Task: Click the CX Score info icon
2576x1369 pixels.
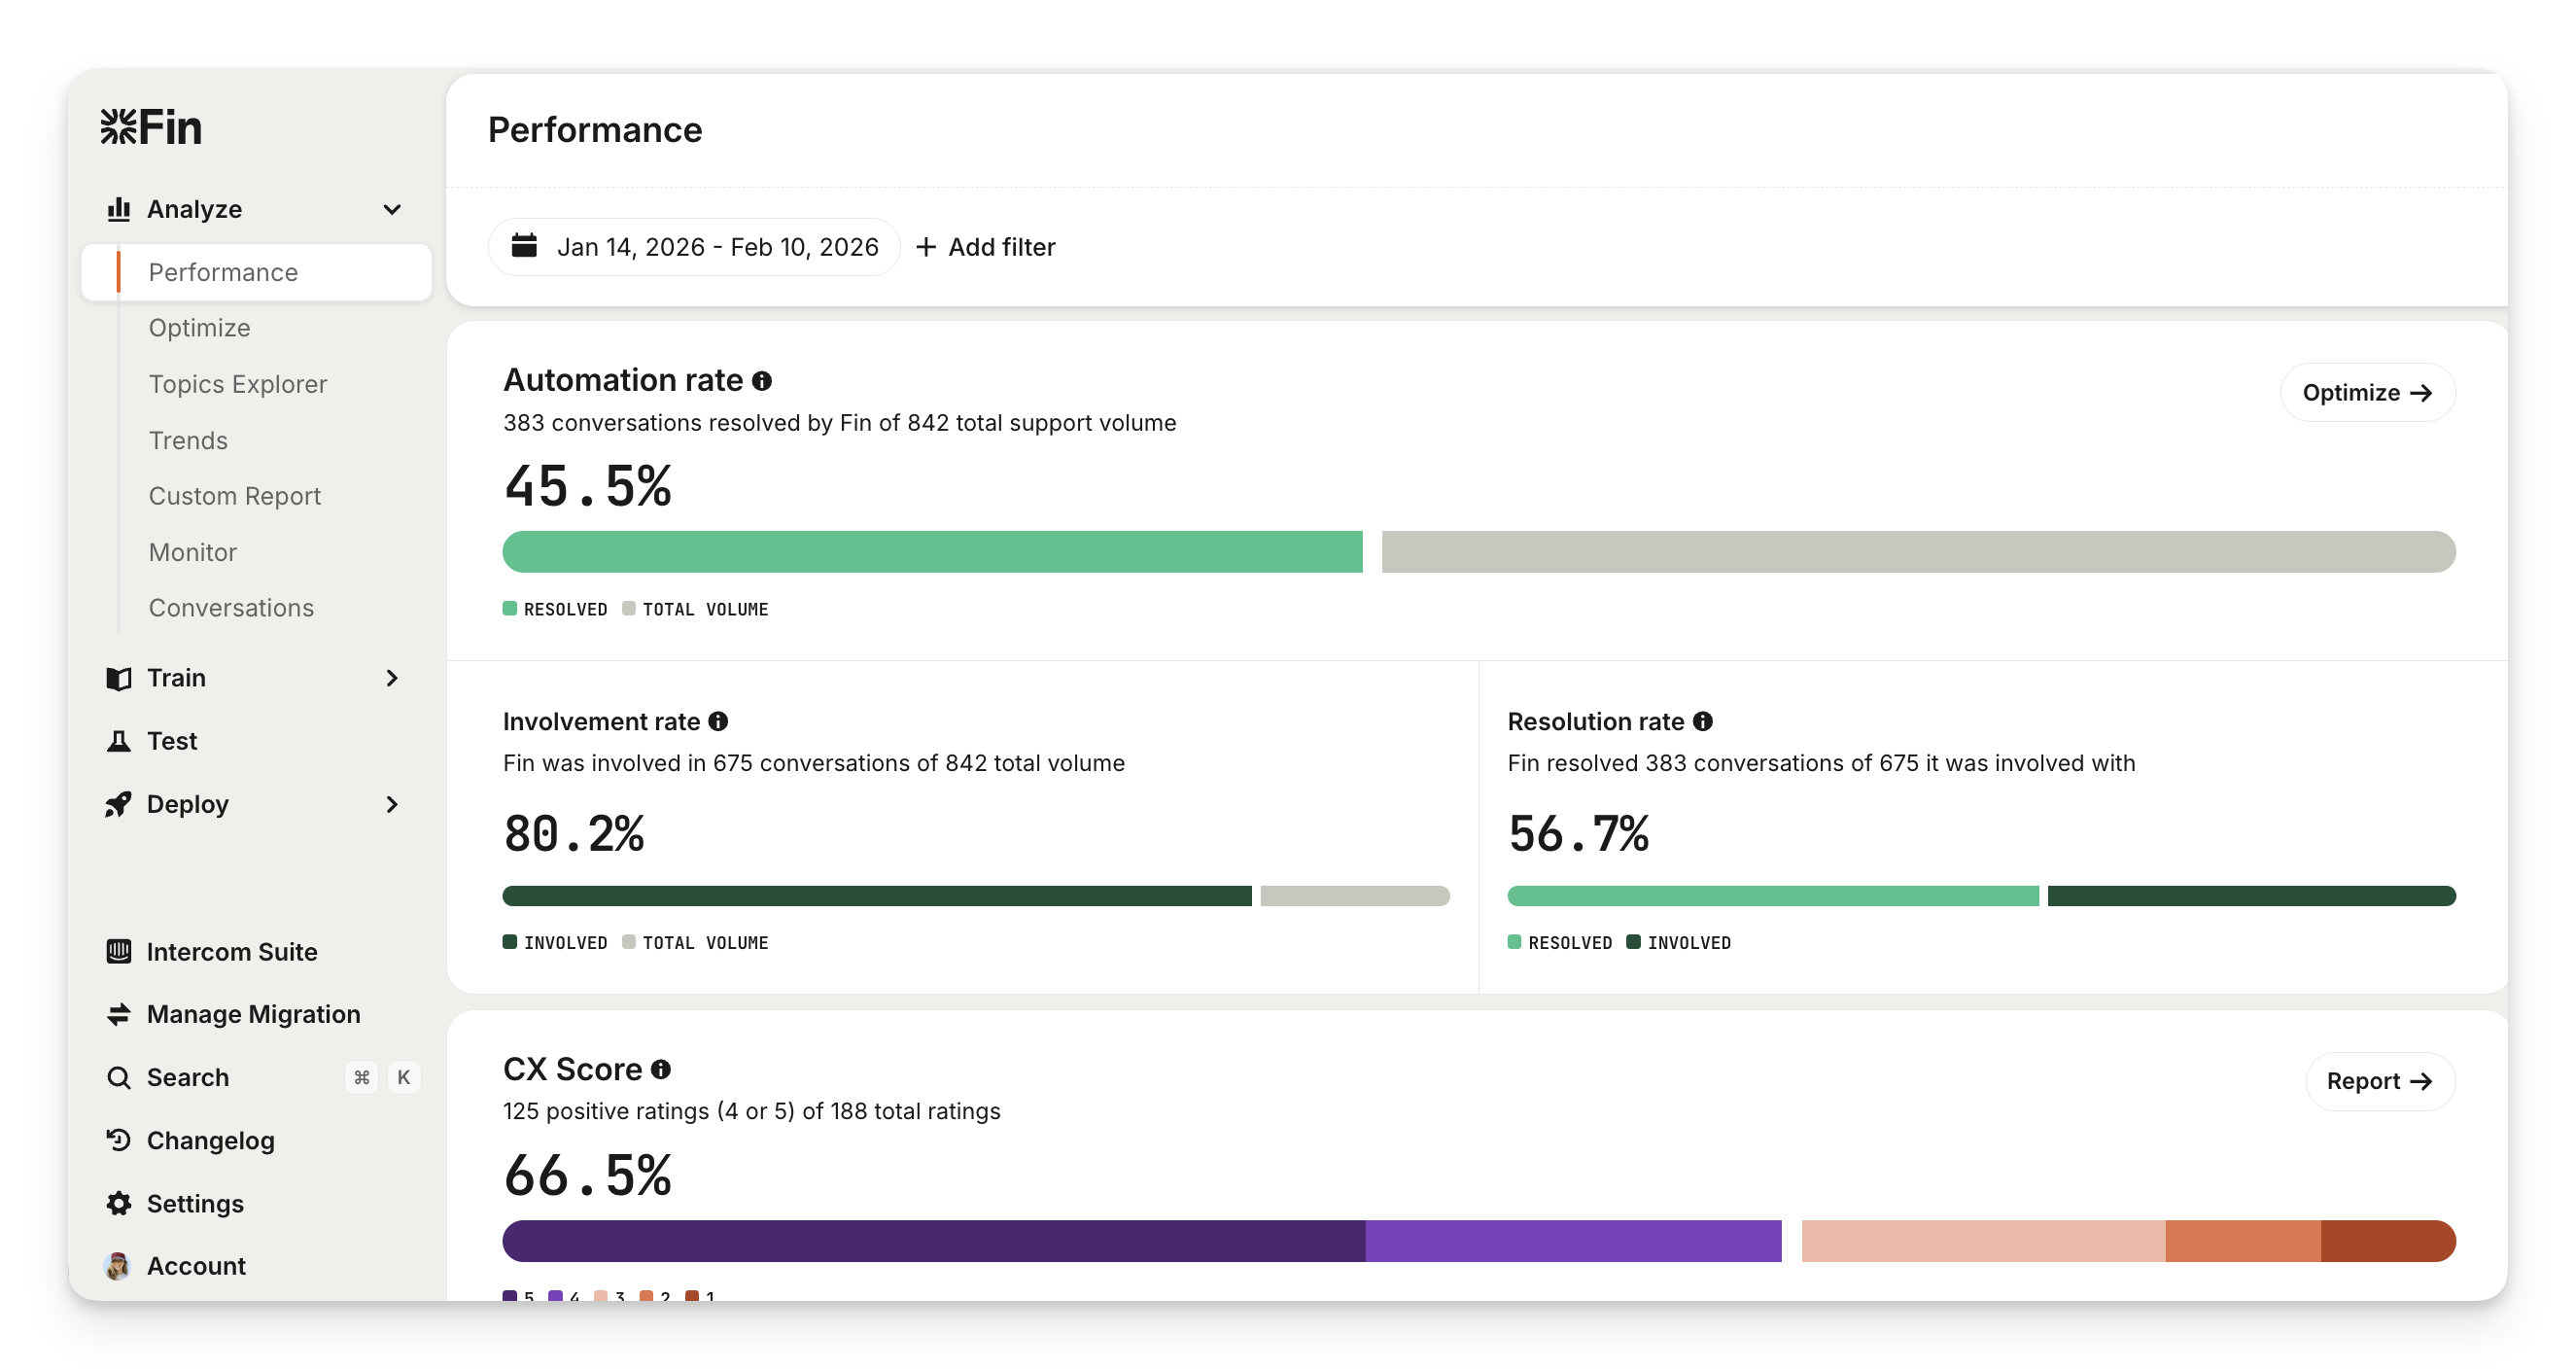Action: (661, 1069)
